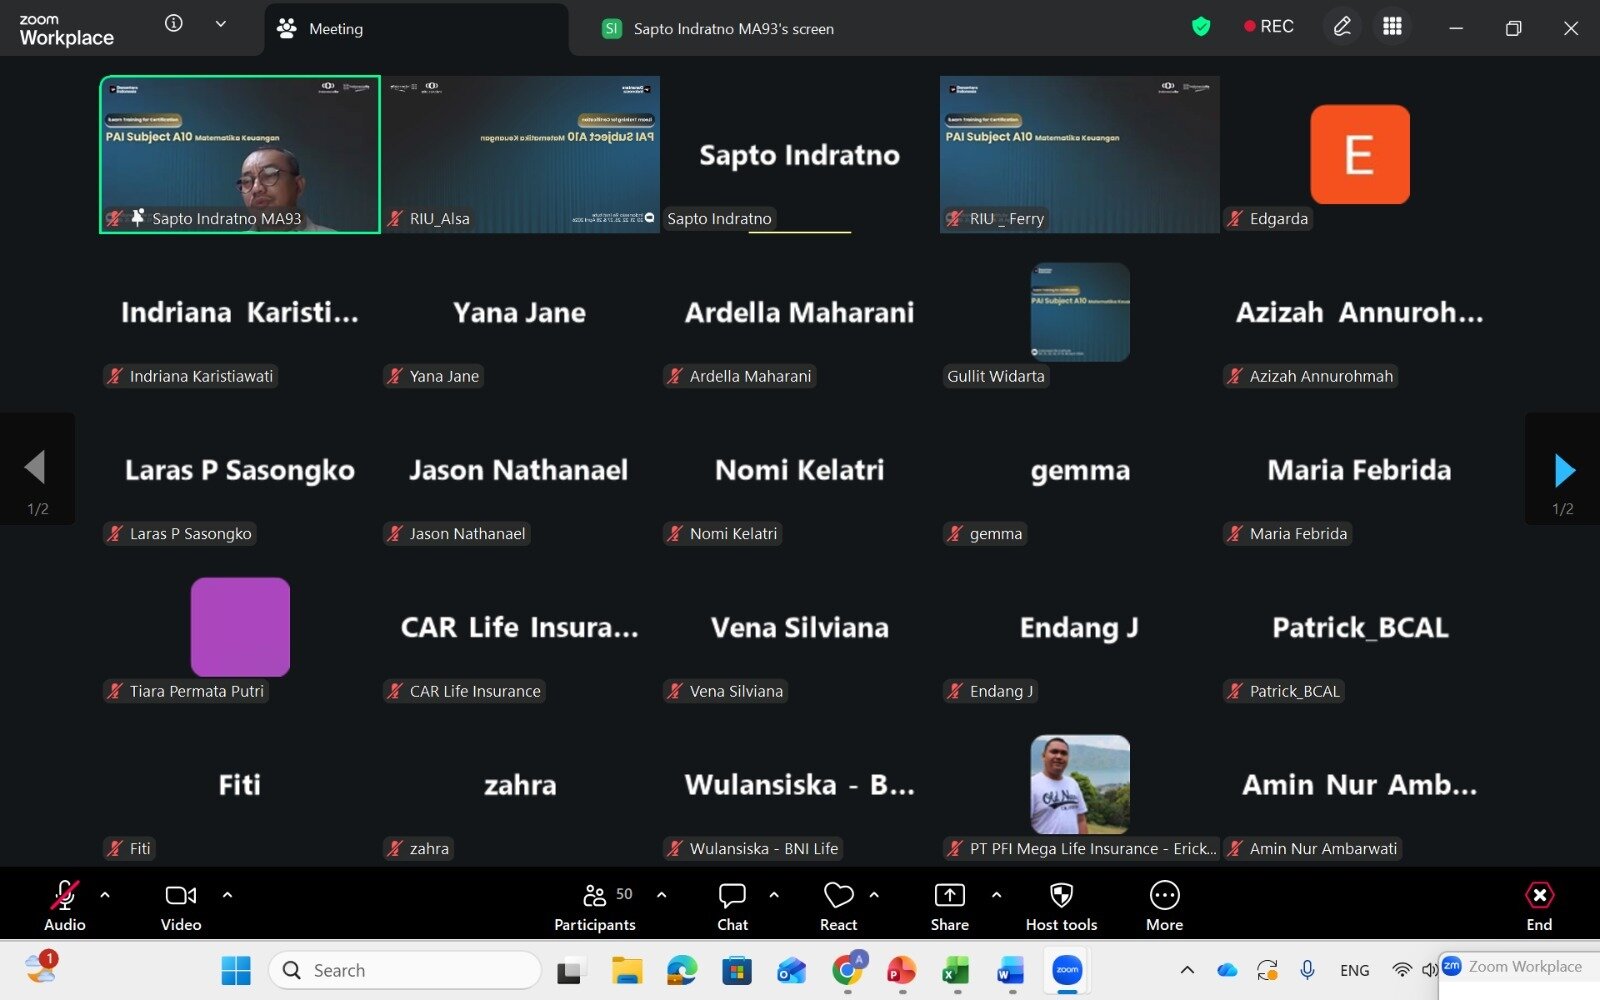The height and width of the screenshot is (1000, 1600).
Task: Click the REC recording indicator
Action: [x=1268, y=27]
